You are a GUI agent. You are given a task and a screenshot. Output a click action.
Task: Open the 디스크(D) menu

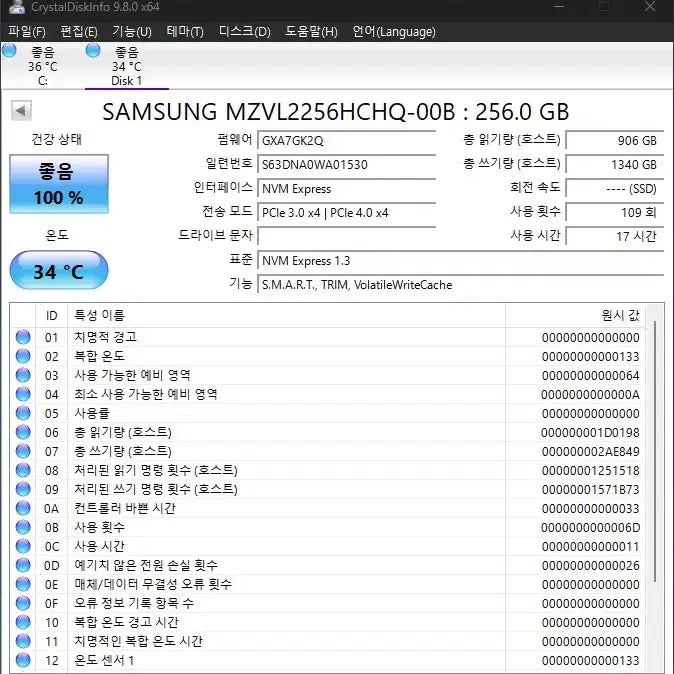point(245,32)
